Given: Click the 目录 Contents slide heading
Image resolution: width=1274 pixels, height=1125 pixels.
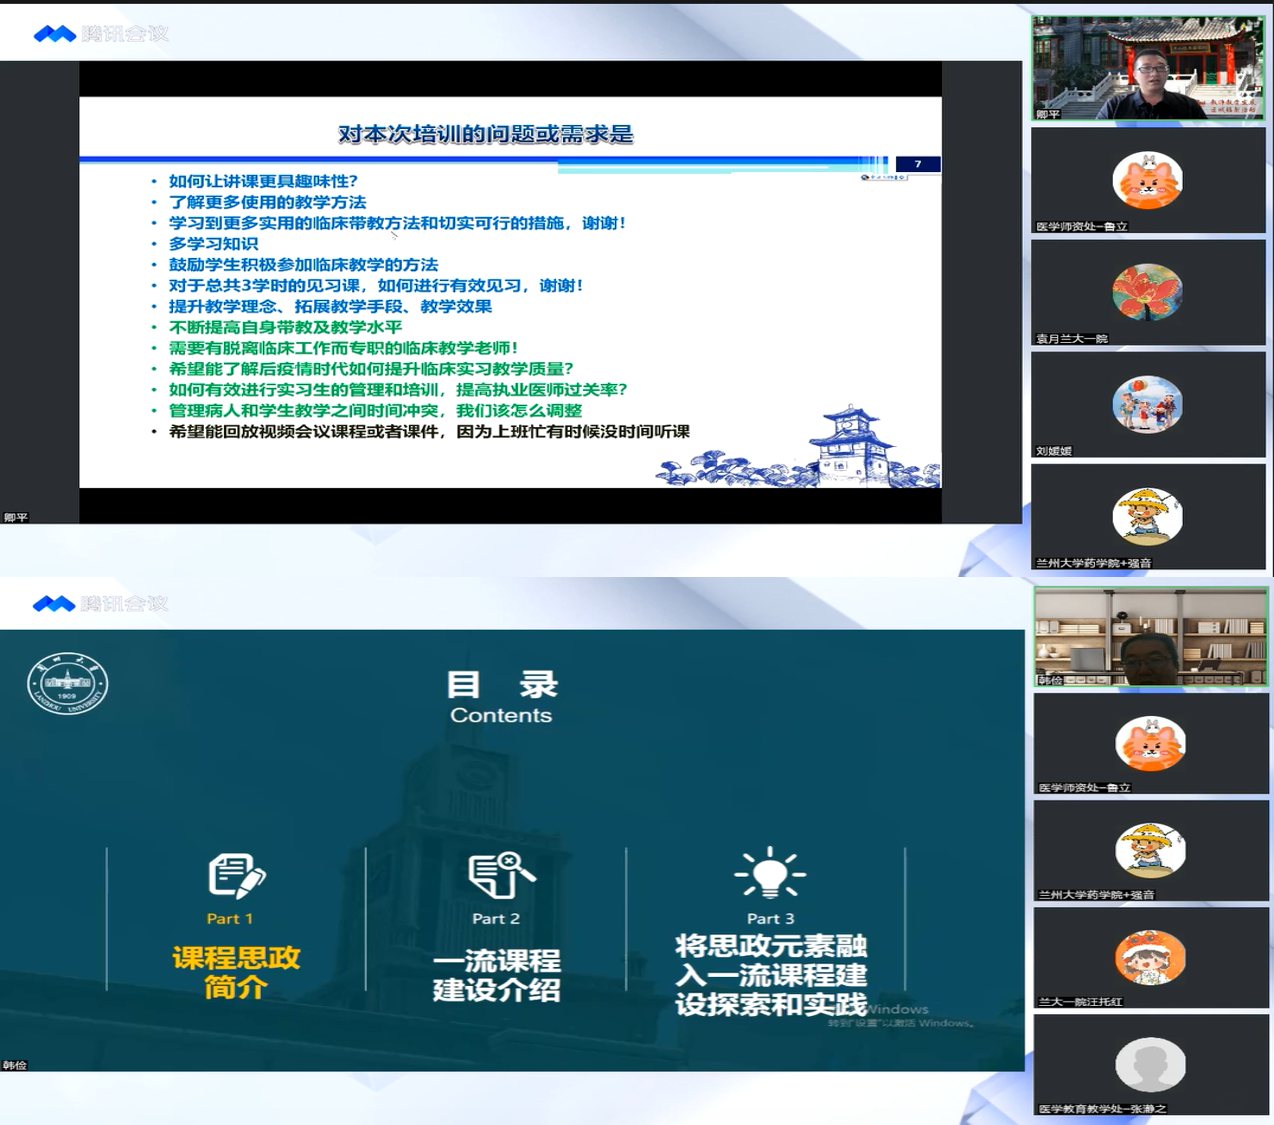Looking at the screenshot, I should (501, 697).
